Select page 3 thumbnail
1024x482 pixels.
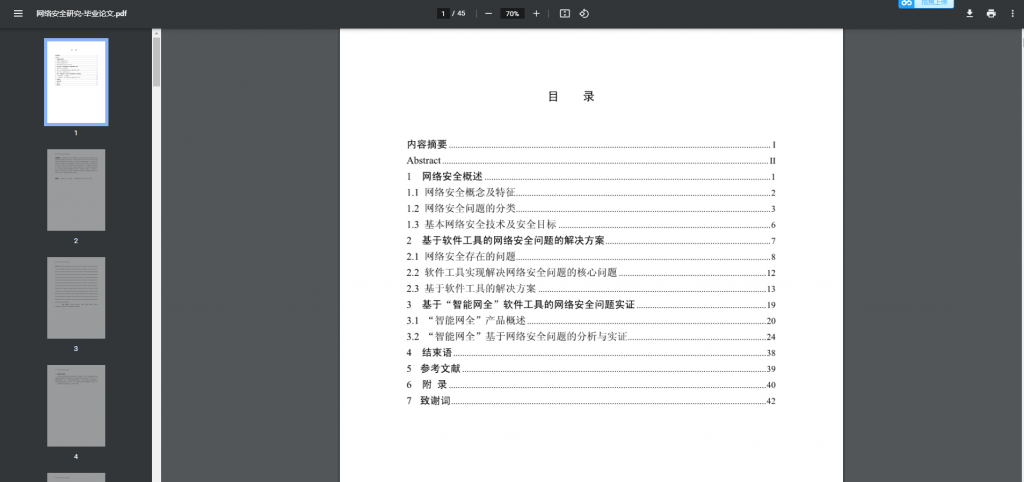(x=76, y=298)
